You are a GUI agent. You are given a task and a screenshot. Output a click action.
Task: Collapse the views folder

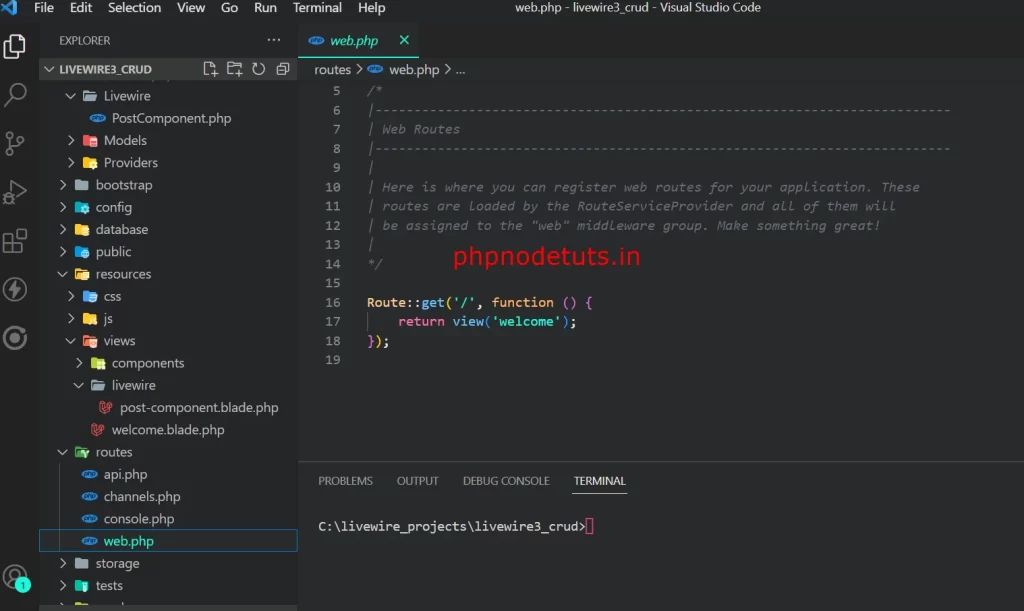71,341
